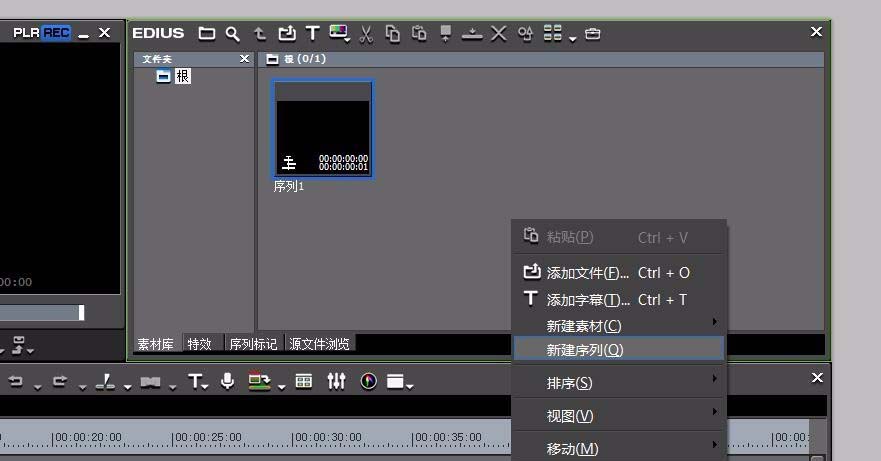
Task: Close the 文件夹 folder pane
Action: click(x=244, y=58)
